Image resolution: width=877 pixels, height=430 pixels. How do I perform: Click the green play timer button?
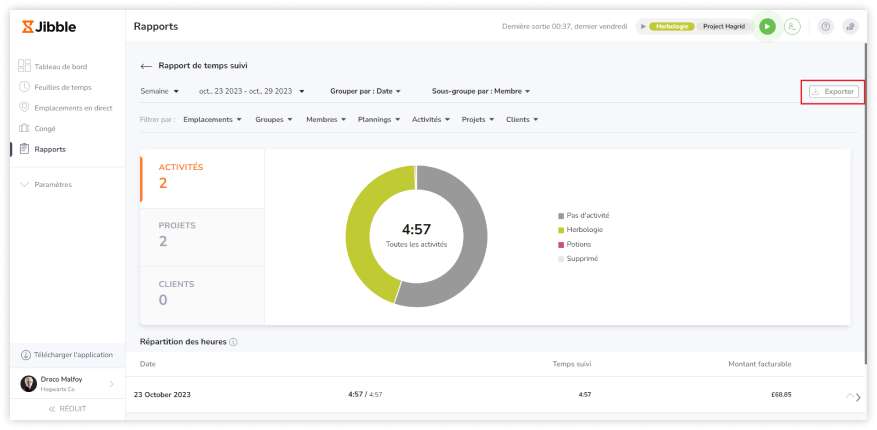(x=767, y=26)
